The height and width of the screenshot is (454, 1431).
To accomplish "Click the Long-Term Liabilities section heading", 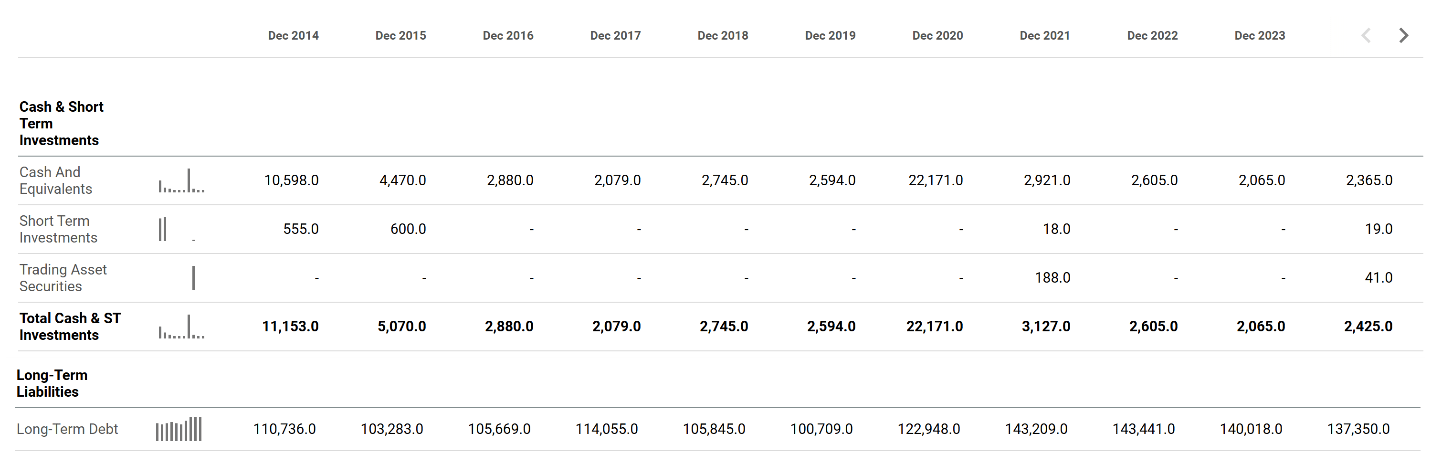I will pyautogui.click(x=52, y=383).
